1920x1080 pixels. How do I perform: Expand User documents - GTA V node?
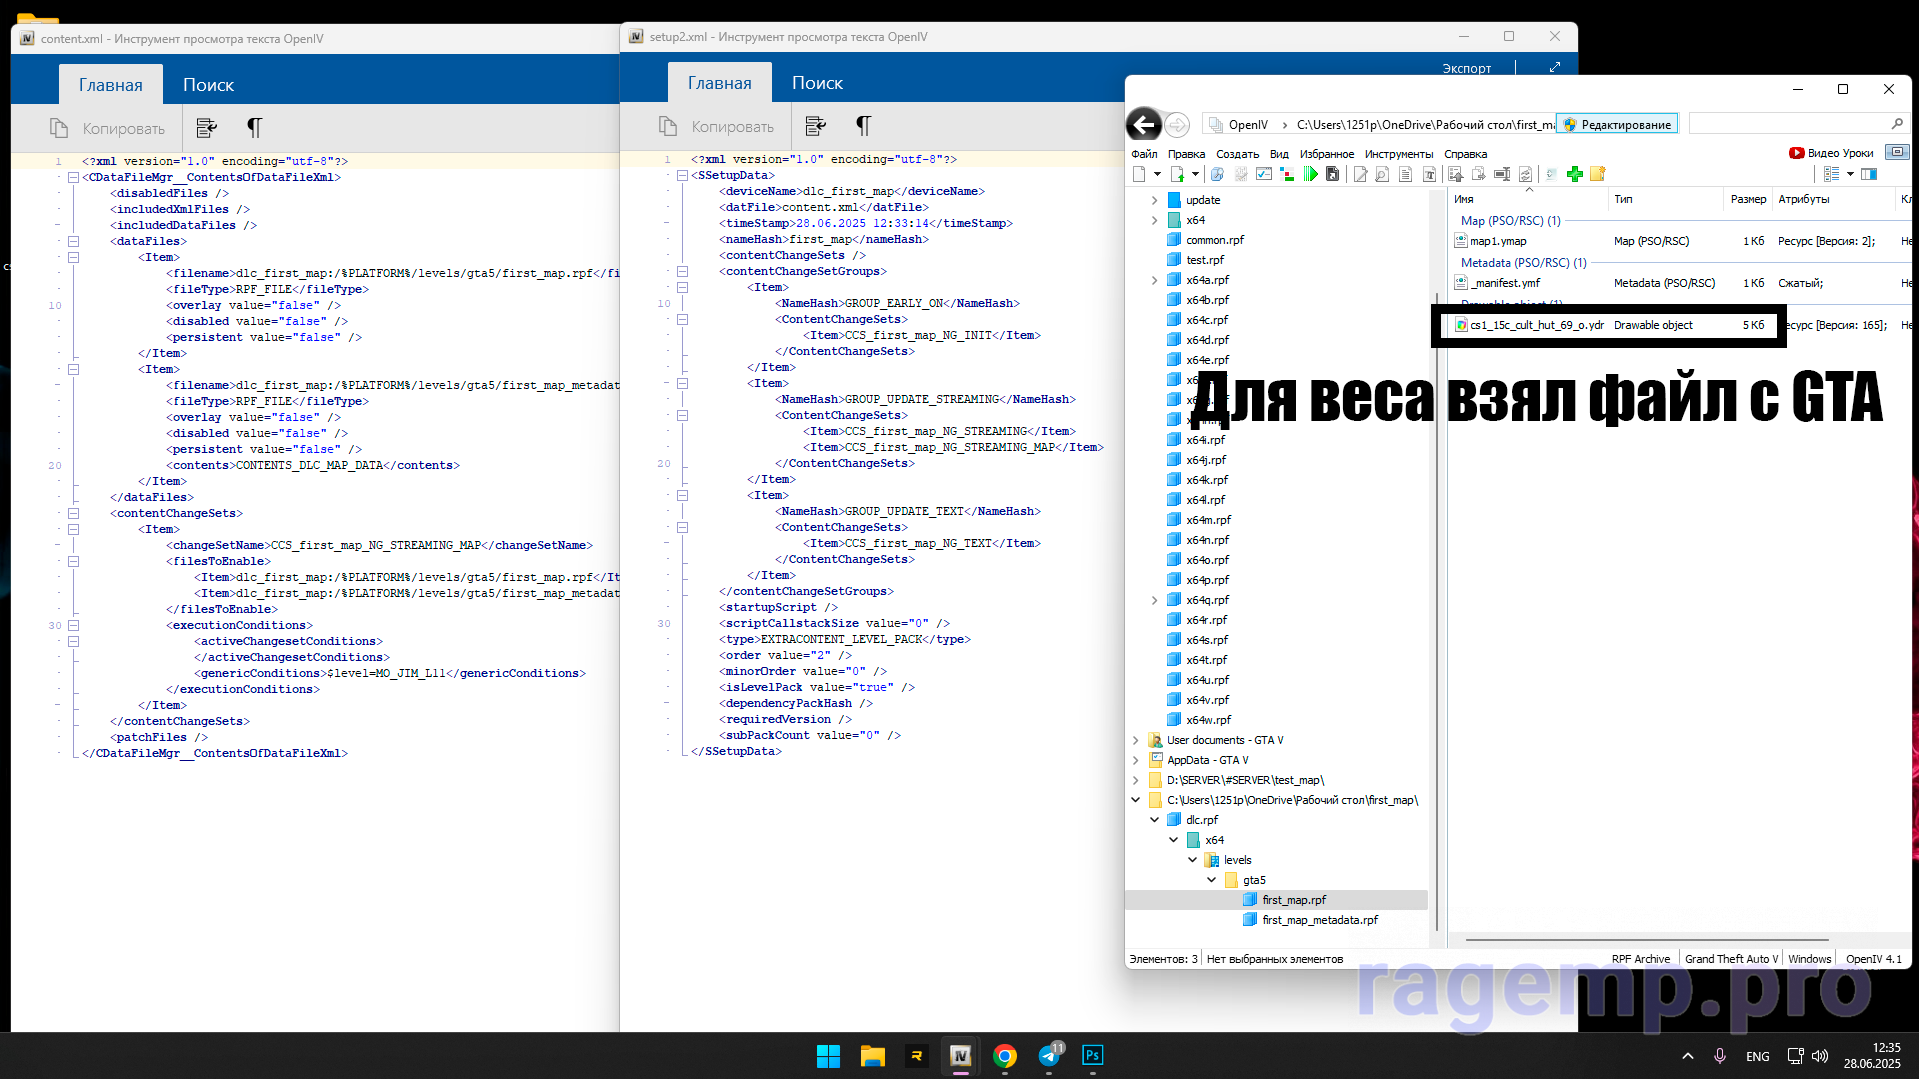(1136, 740)
